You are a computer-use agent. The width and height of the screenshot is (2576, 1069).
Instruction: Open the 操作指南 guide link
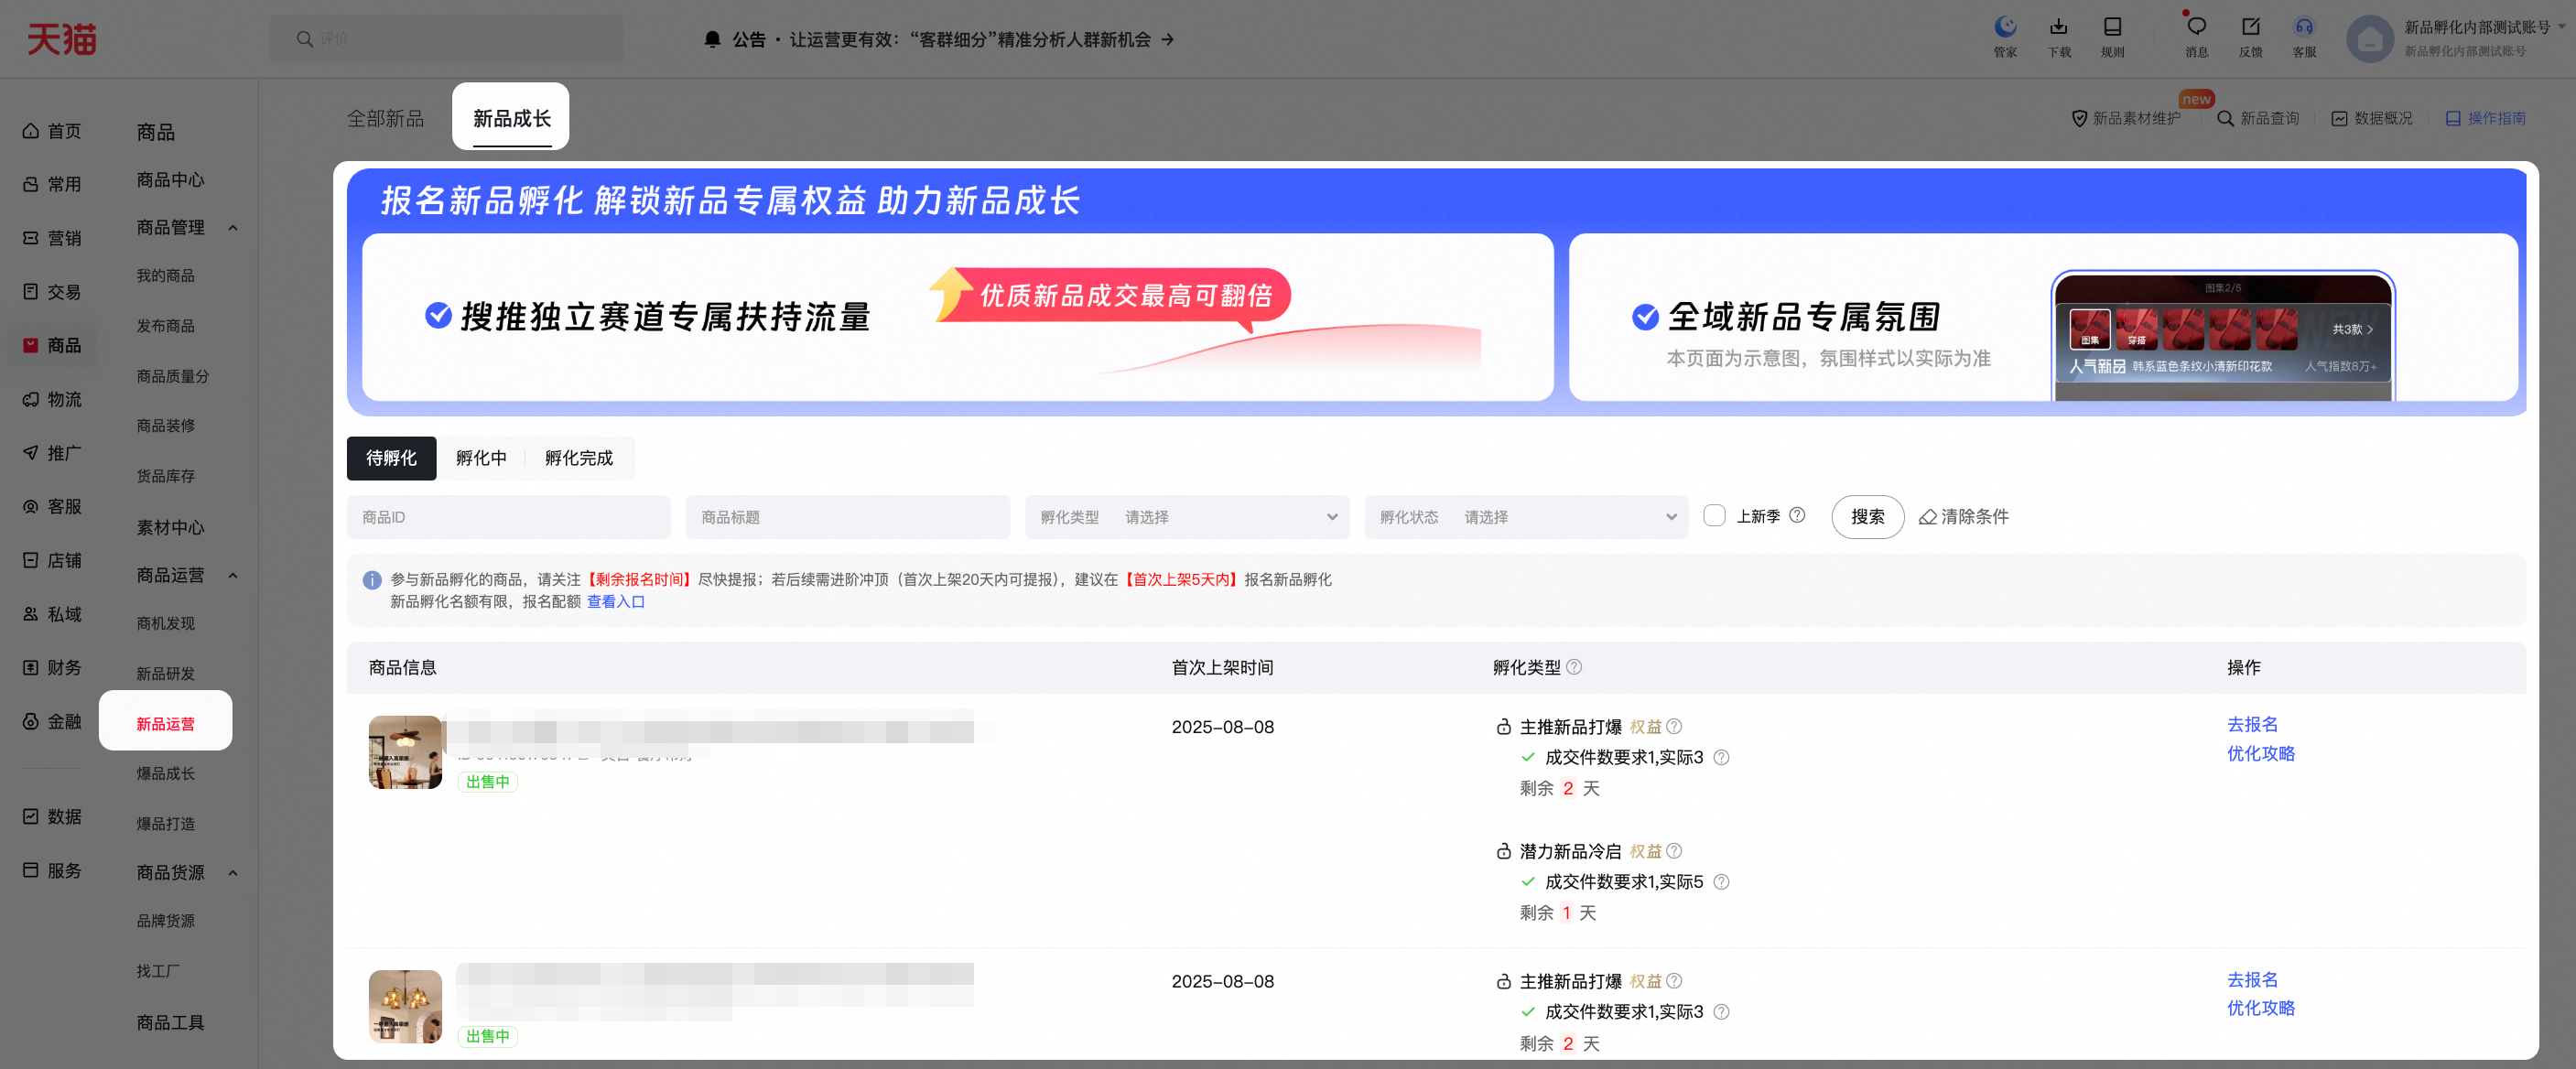pyautogui.click(x=2485, y=118)
